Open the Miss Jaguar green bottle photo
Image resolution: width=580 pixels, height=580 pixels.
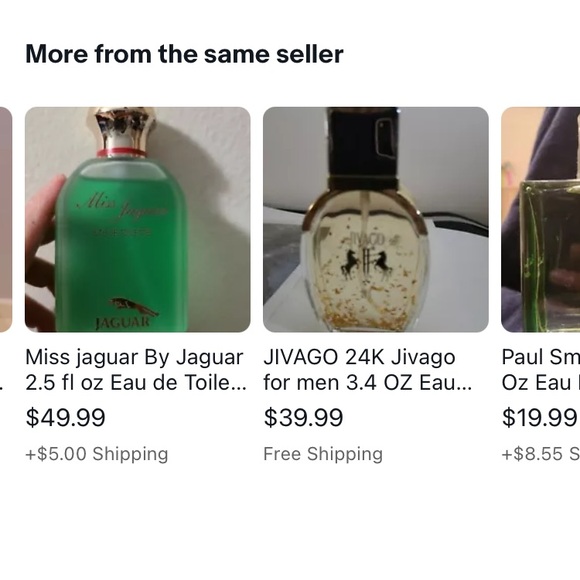tap(138, 219)
